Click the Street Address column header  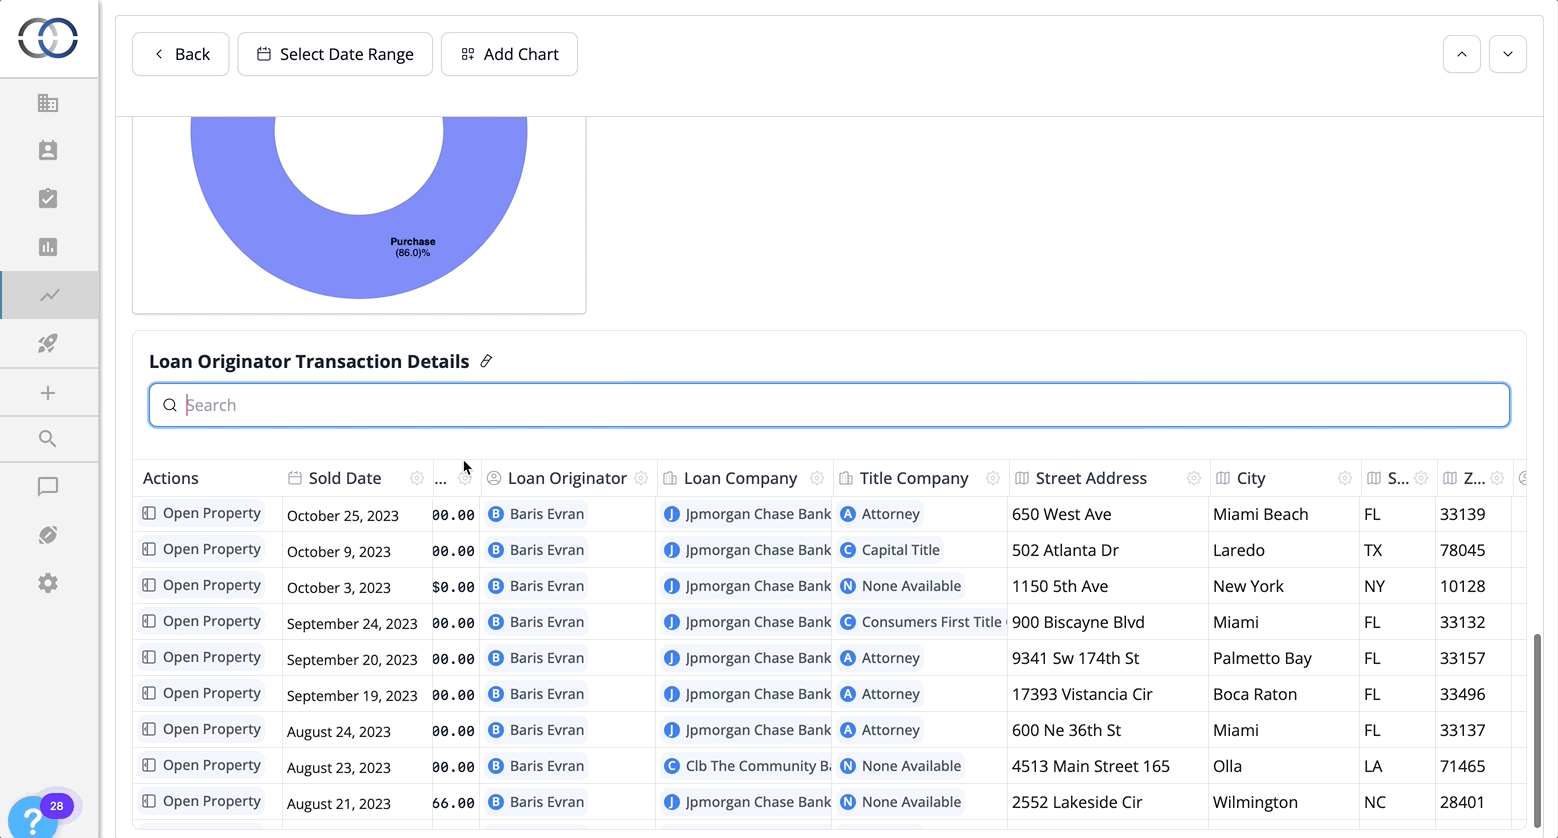coord(1091,478)
